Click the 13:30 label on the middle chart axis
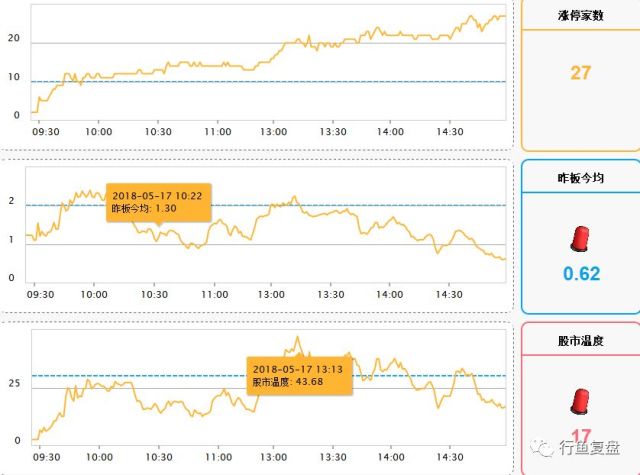This screenshot has height=475, width=640. tap(332, 296)
